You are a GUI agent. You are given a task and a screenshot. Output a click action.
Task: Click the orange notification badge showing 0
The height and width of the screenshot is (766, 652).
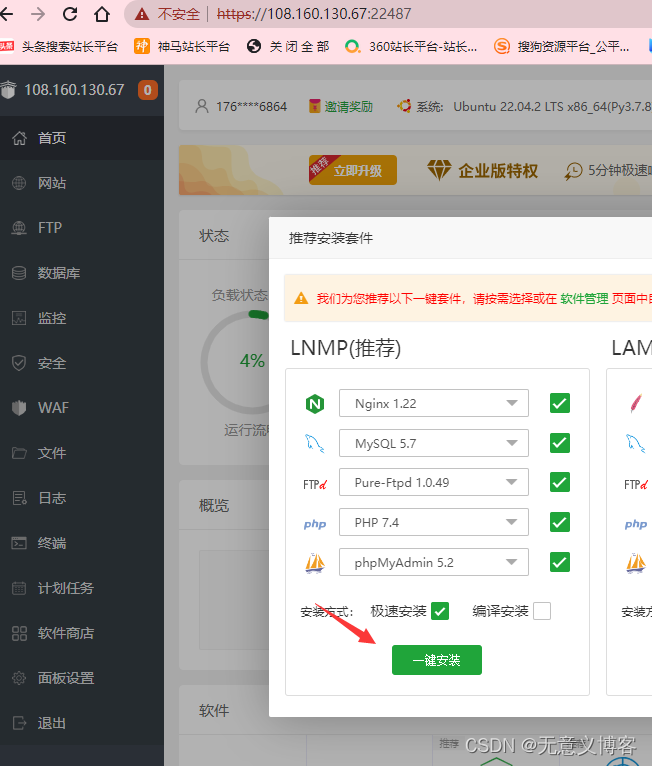point(147,90)
